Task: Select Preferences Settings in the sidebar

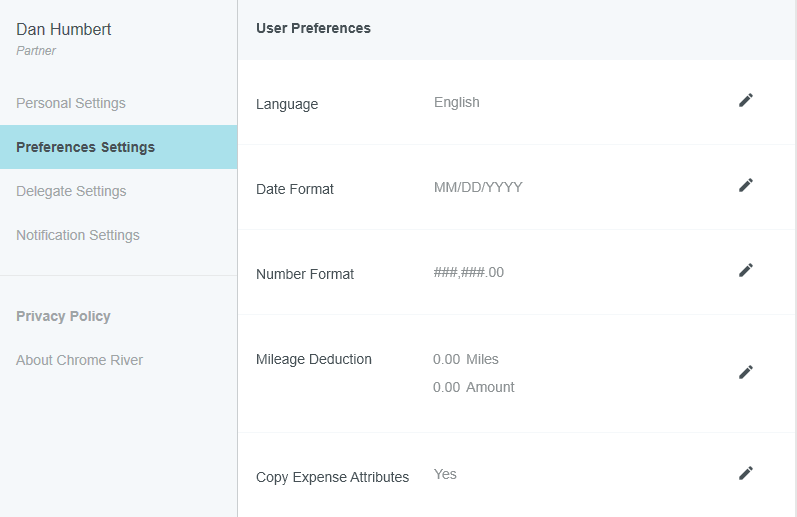Action: tap(86, 147)
